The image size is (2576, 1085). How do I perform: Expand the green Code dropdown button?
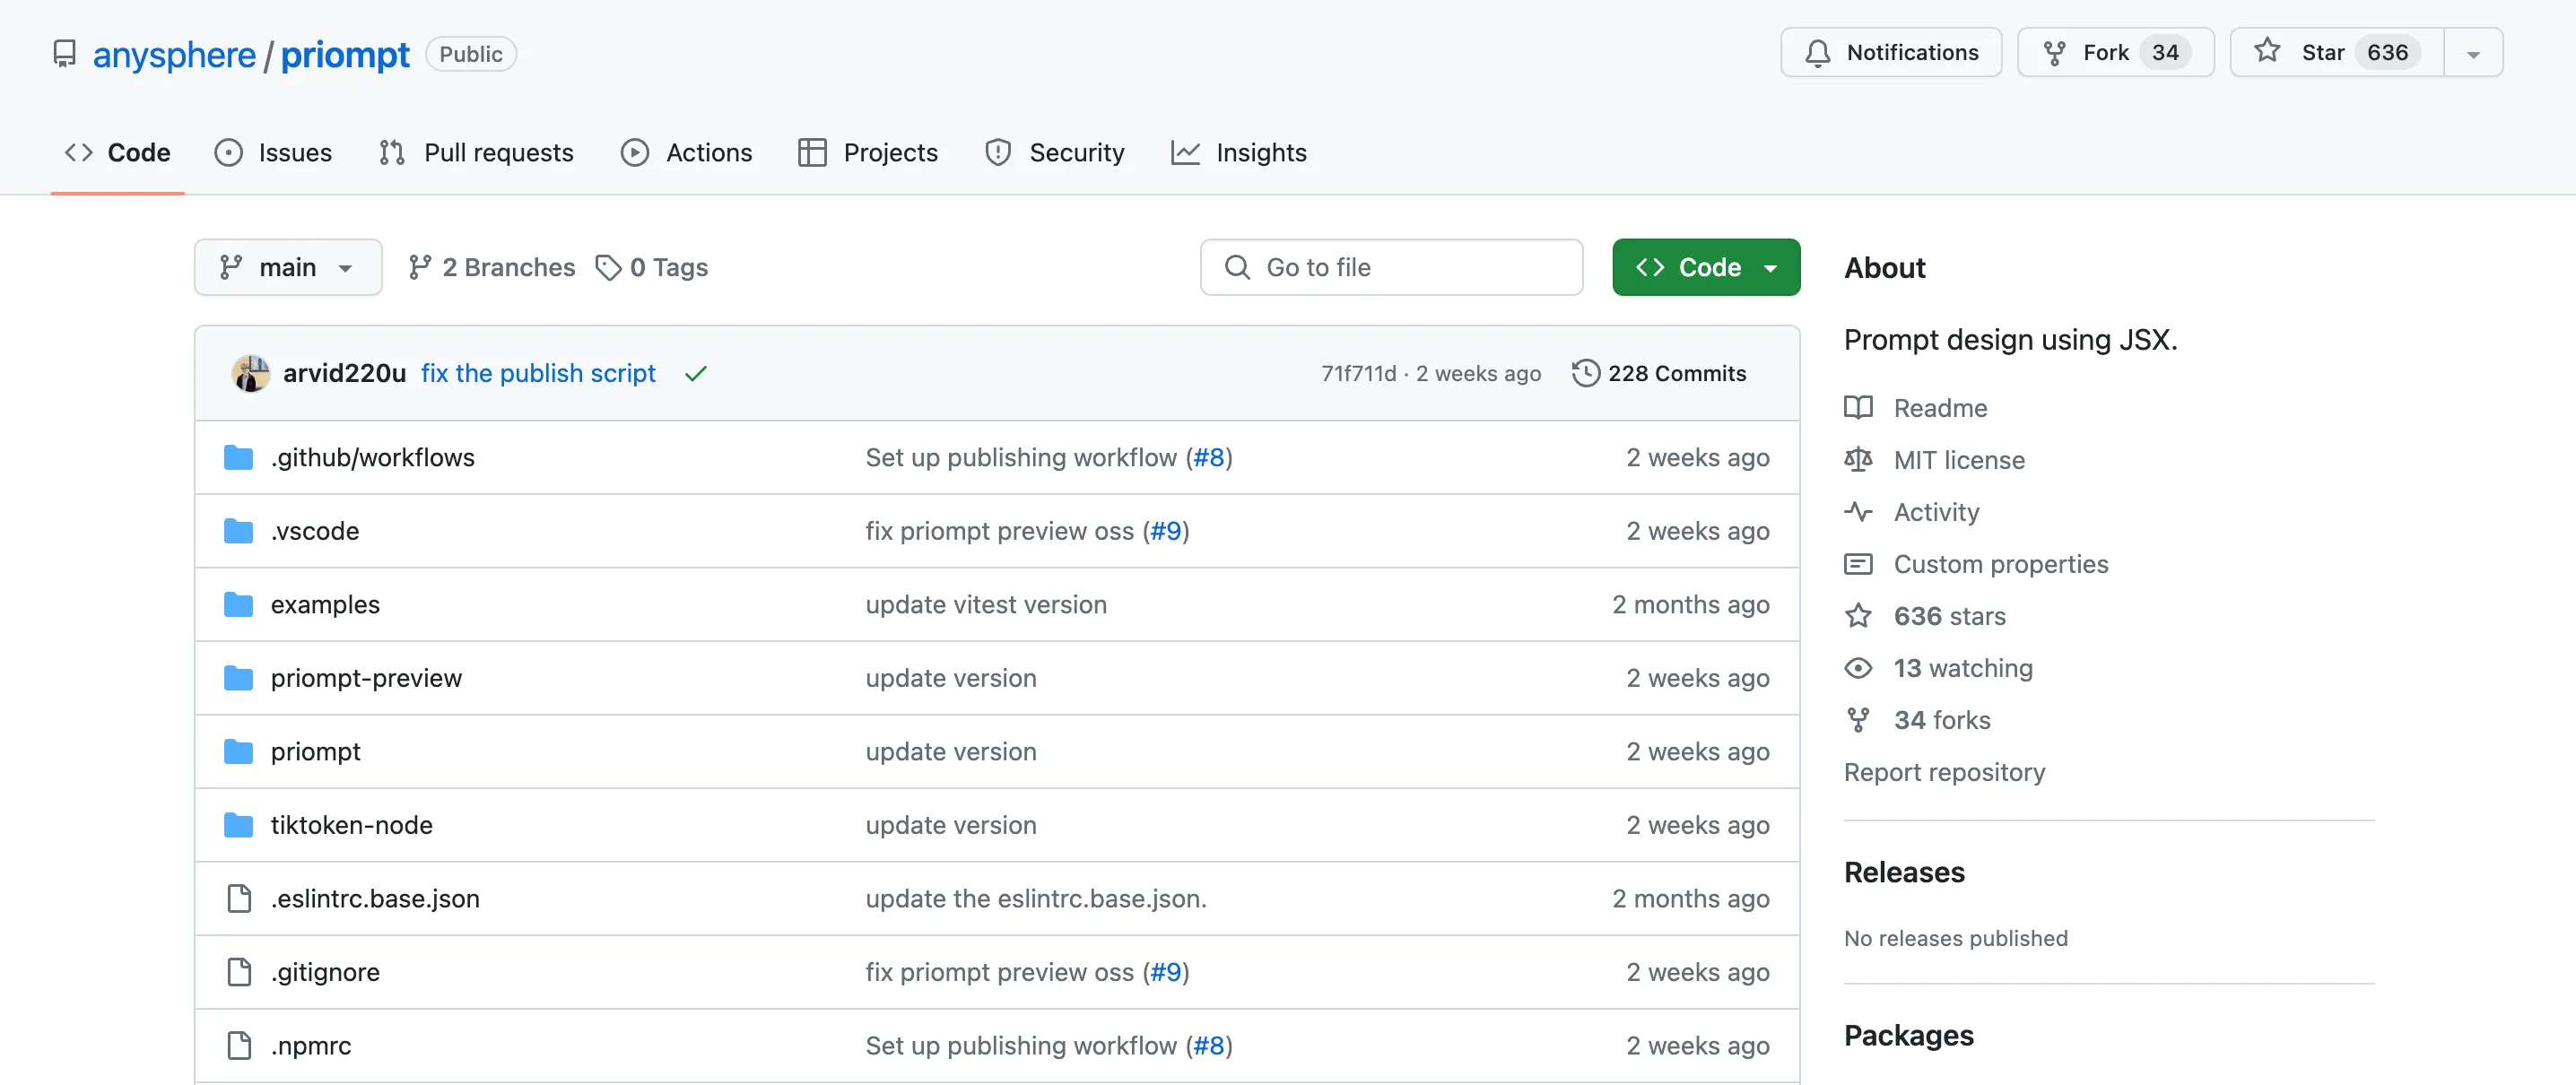coord(1706,267)
